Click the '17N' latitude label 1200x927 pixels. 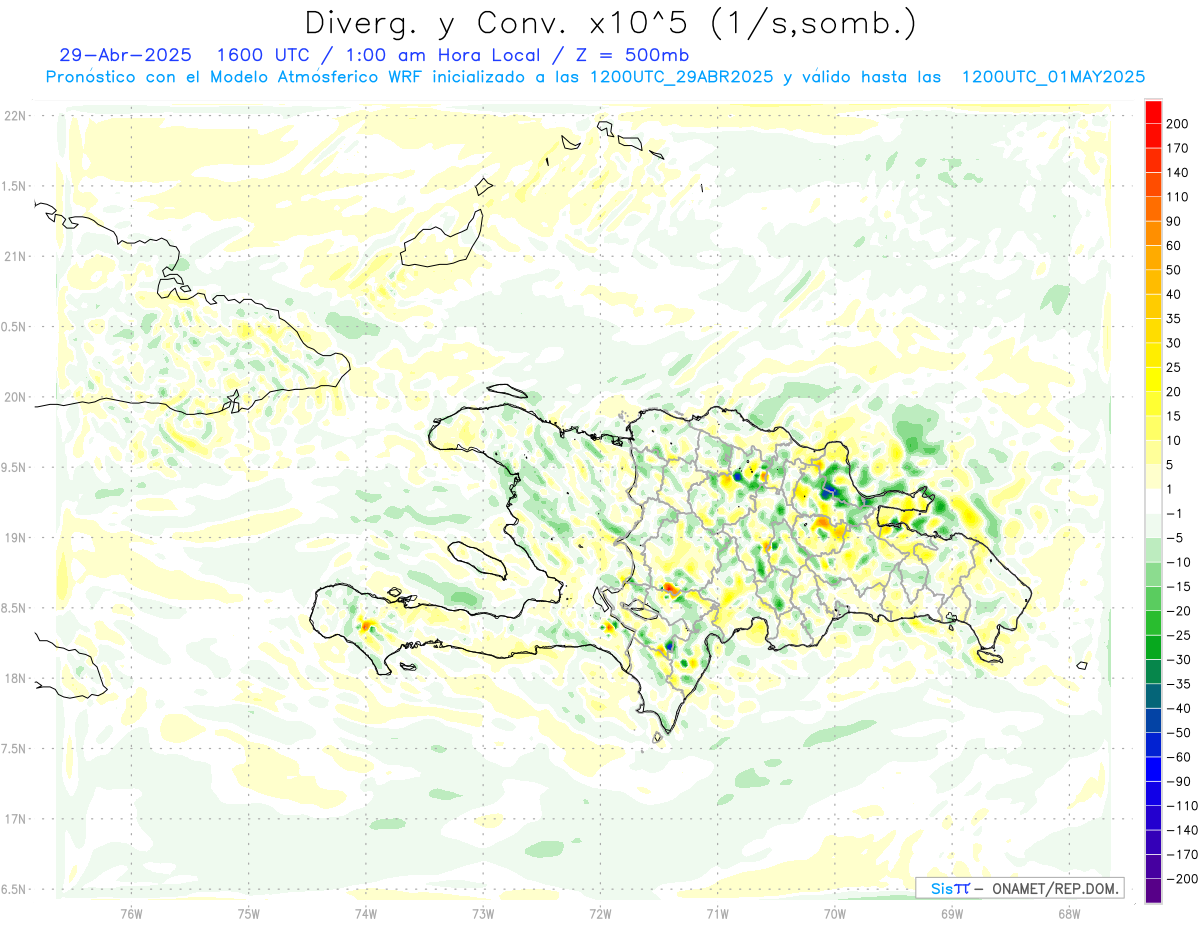[15, 819]
